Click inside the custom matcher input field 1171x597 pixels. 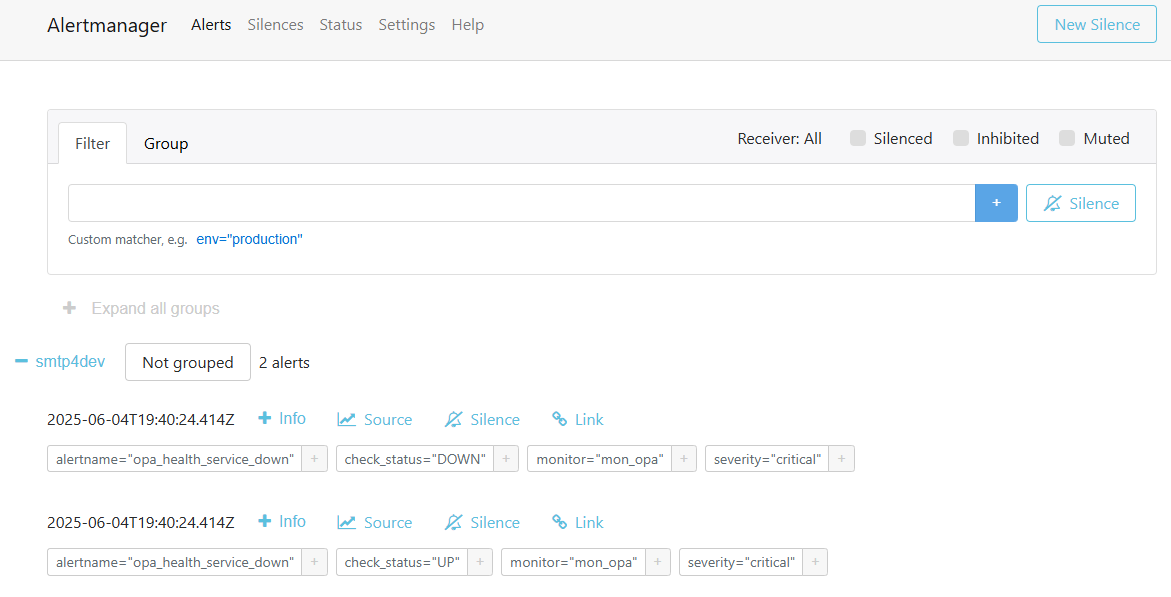pyautogui.click(x=520, y=202)
